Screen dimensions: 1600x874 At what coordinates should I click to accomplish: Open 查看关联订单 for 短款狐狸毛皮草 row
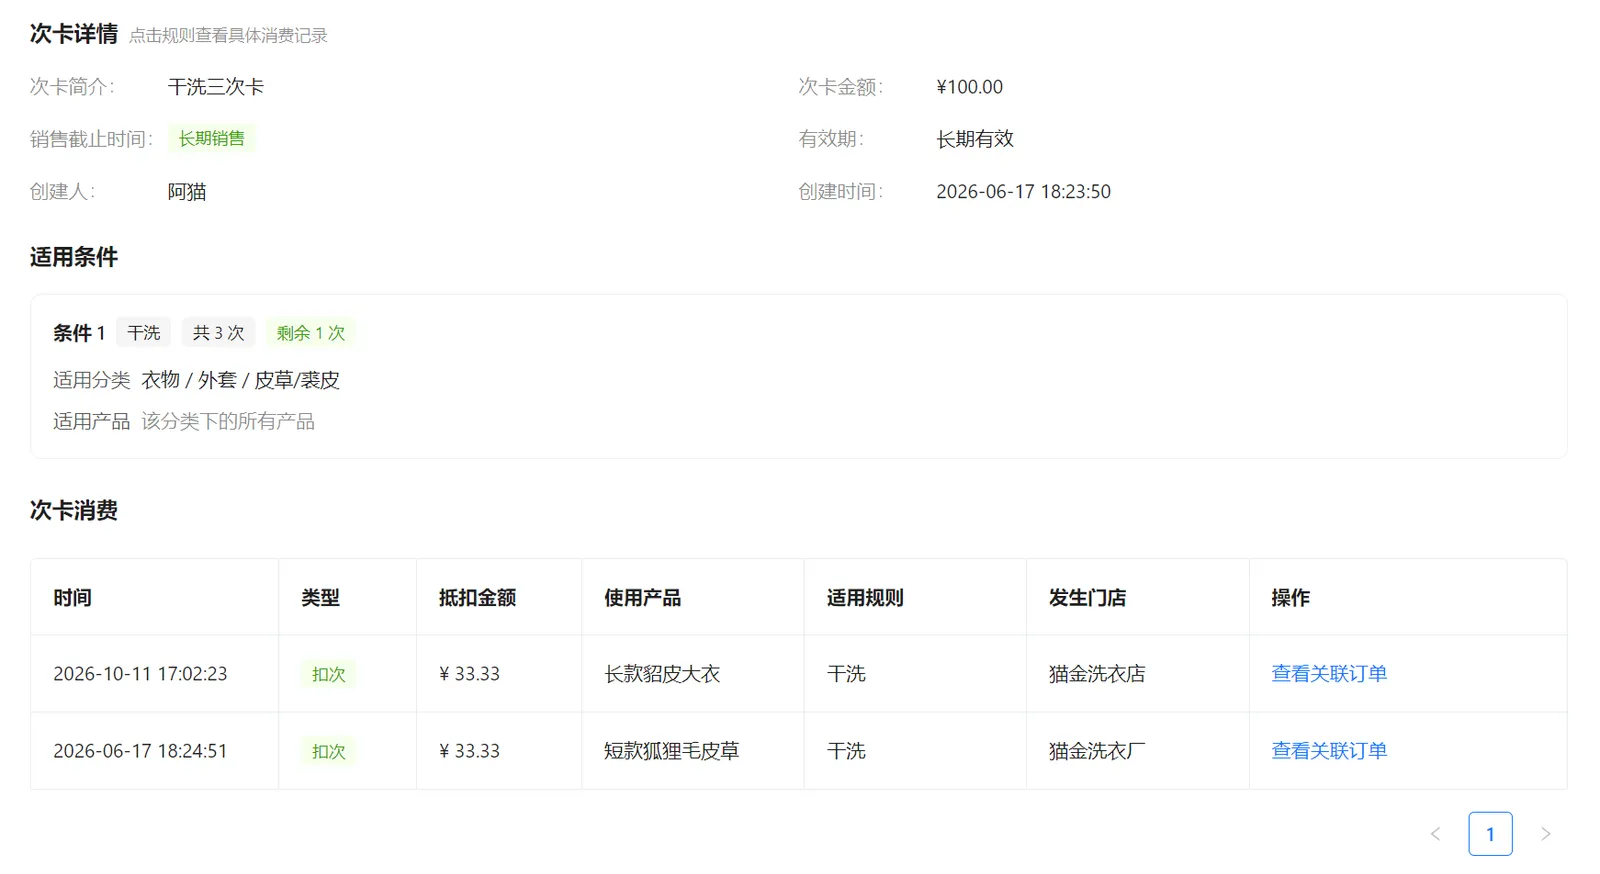pyautogui.click(x=1329, y=751)
